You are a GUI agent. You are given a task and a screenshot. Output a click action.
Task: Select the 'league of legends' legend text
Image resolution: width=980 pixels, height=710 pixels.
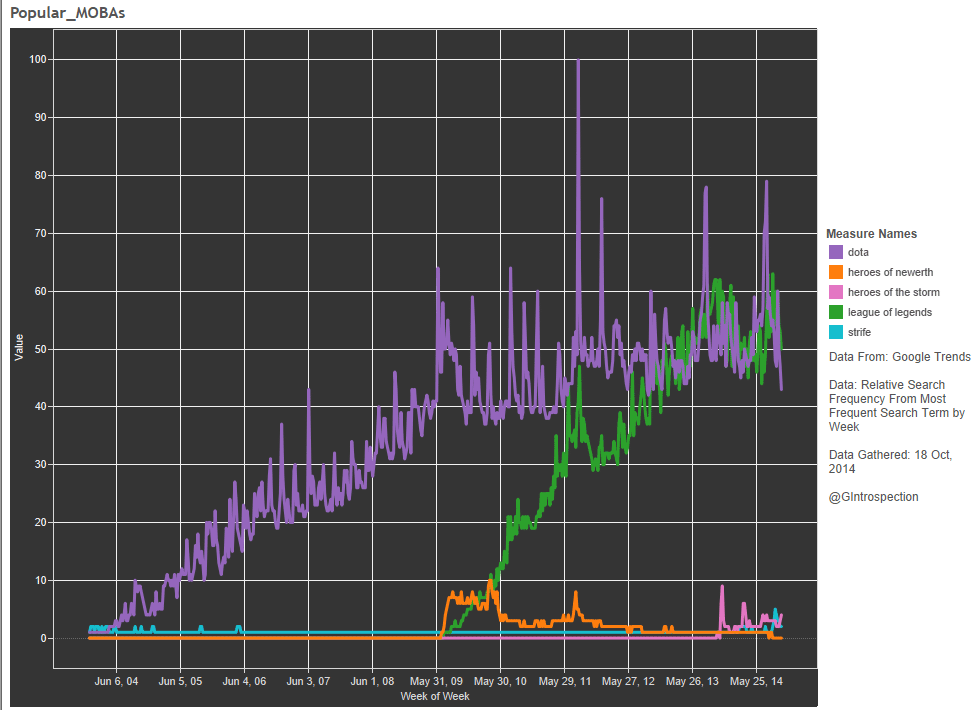pos(889,312)
